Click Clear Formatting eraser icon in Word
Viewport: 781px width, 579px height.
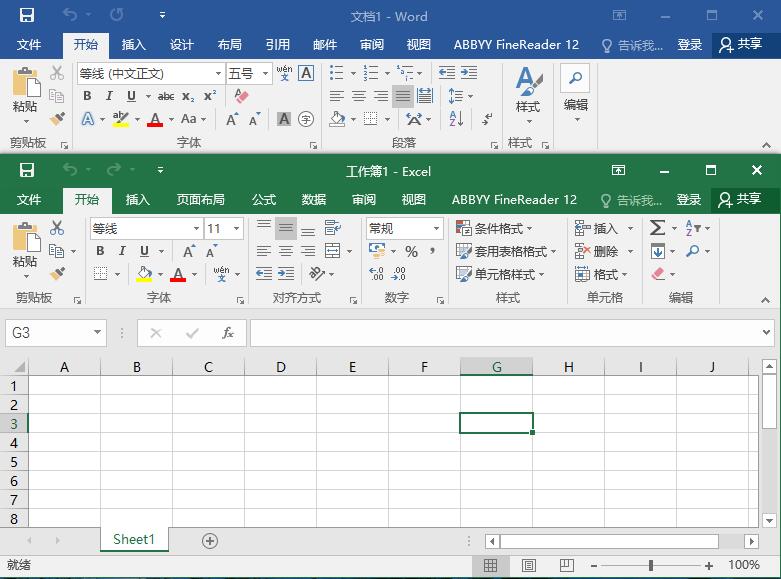pyautogui.click(x=240, y=96)
